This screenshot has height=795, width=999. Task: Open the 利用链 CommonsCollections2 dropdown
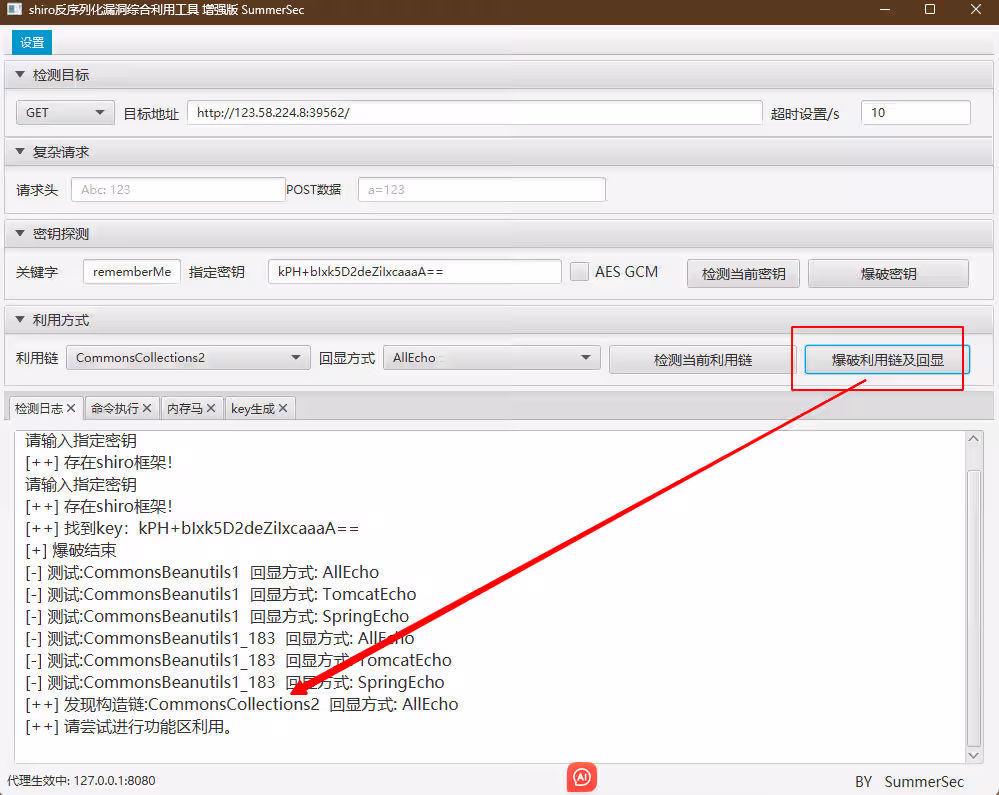[188, 358]
